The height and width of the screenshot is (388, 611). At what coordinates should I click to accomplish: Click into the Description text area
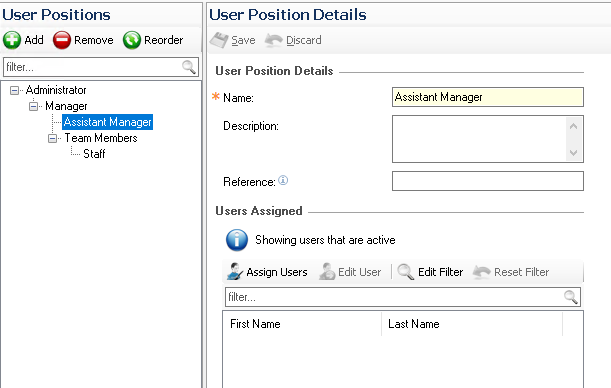pyautogui.click(x=479, y=139)
